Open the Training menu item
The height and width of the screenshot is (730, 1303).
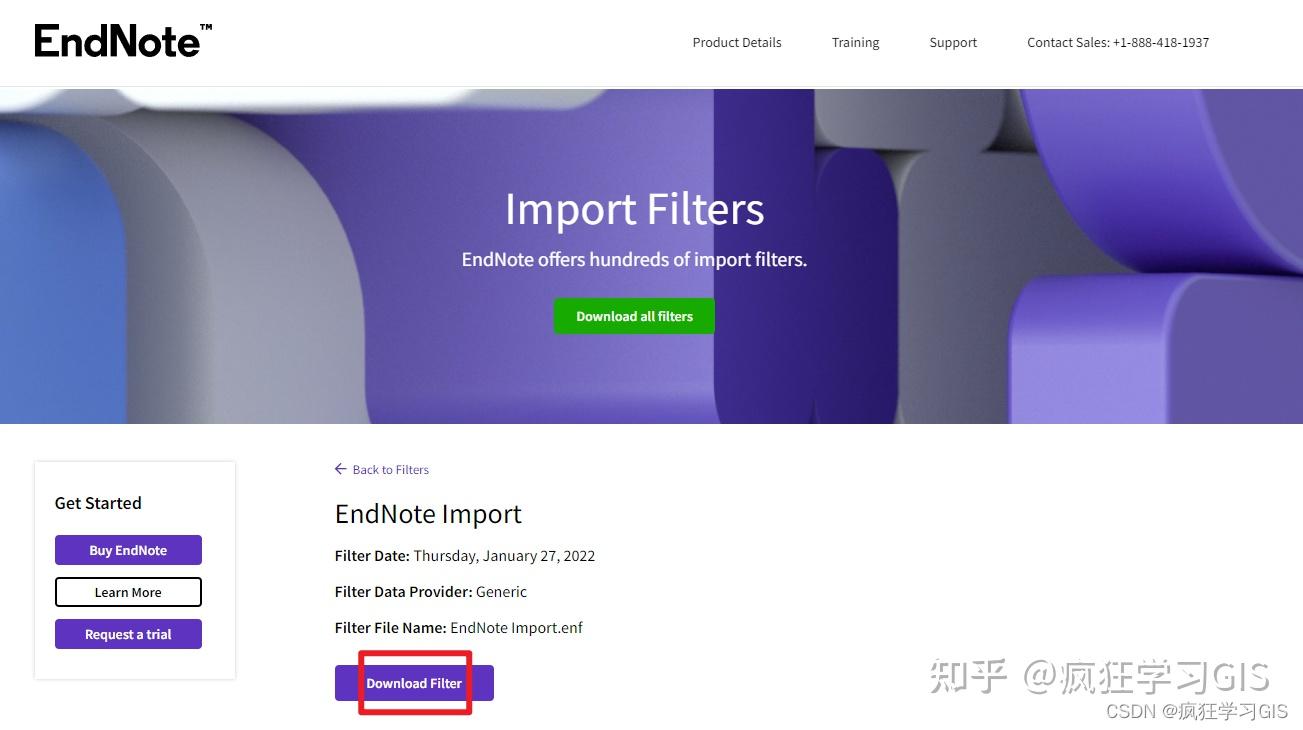click(855, 42)
